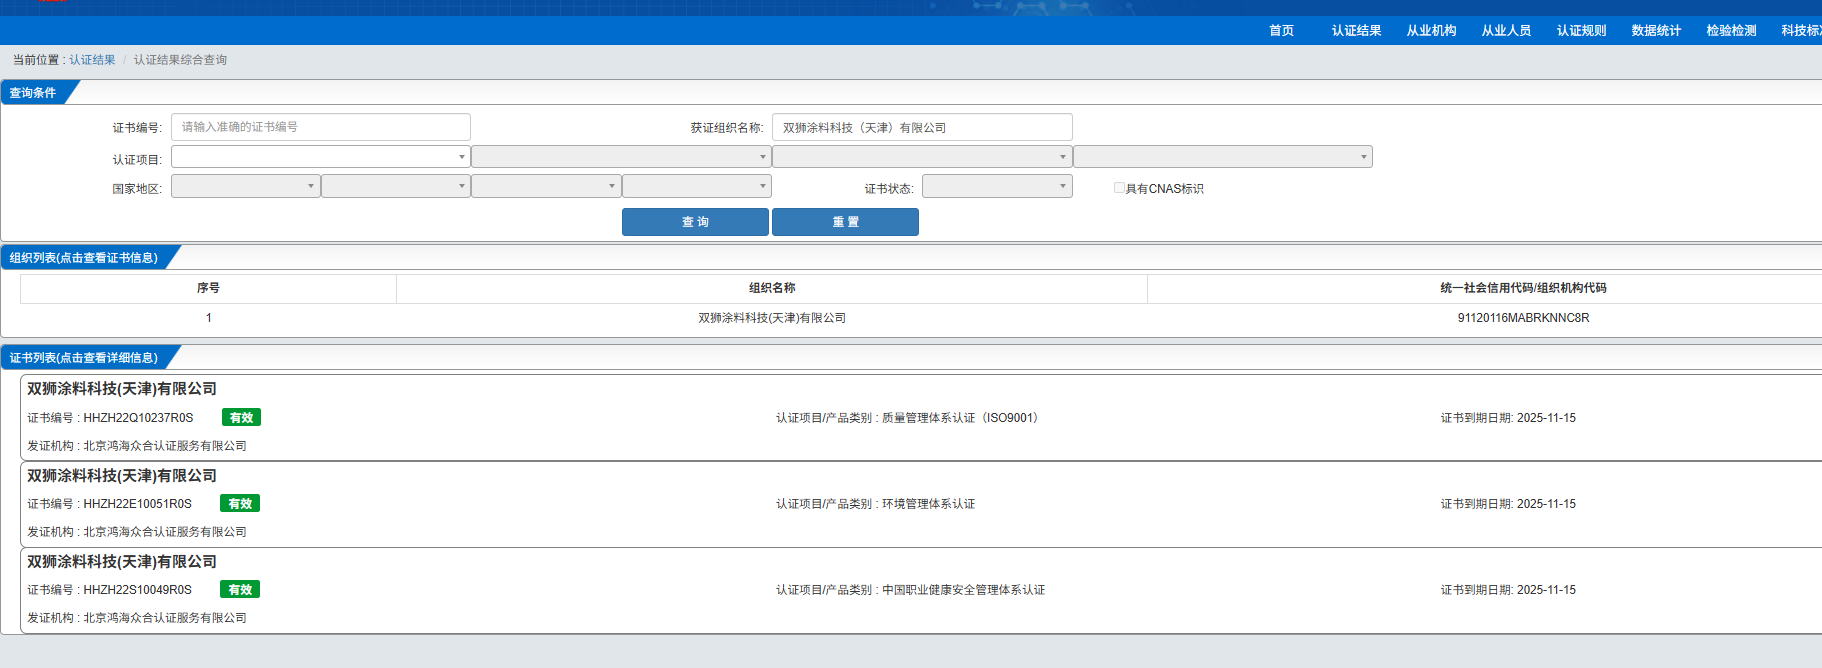Click the 认证结果综合查询 breadcrumb text
The width and height of the screenshot is (1822, 668).
tap(180, 60)
